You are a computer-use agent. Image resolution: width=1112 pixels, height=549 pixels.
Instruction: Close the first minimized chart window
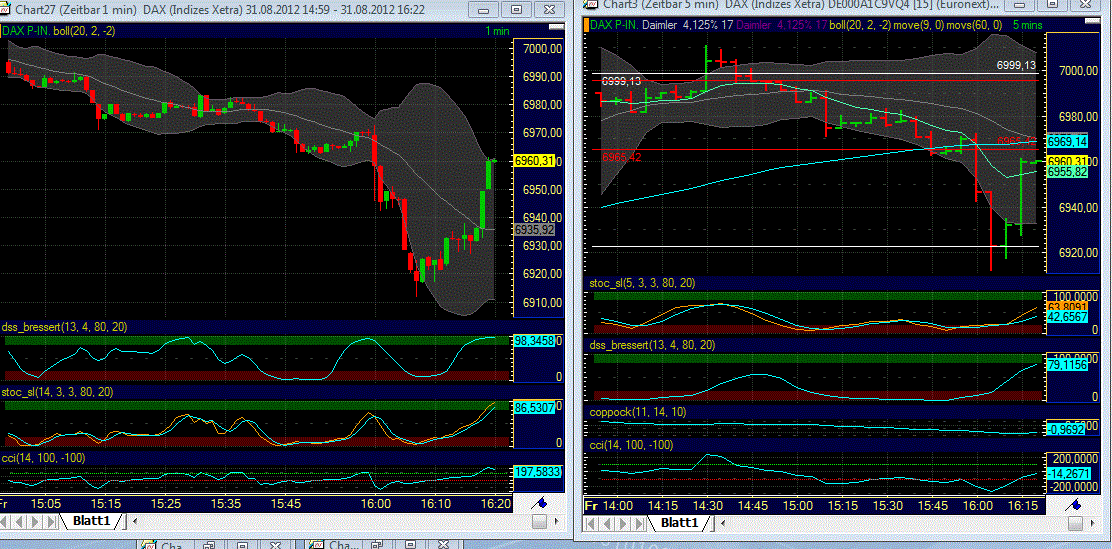coord(274,545)
